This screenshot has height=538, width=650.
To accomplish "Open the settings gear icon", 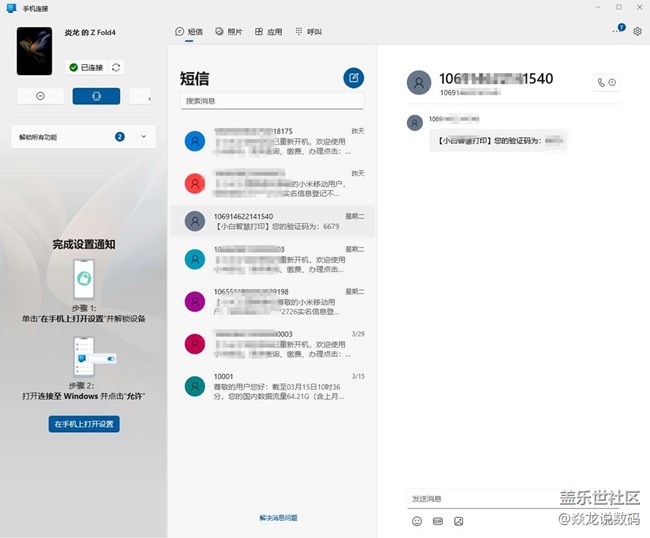I will pos(637,31).
